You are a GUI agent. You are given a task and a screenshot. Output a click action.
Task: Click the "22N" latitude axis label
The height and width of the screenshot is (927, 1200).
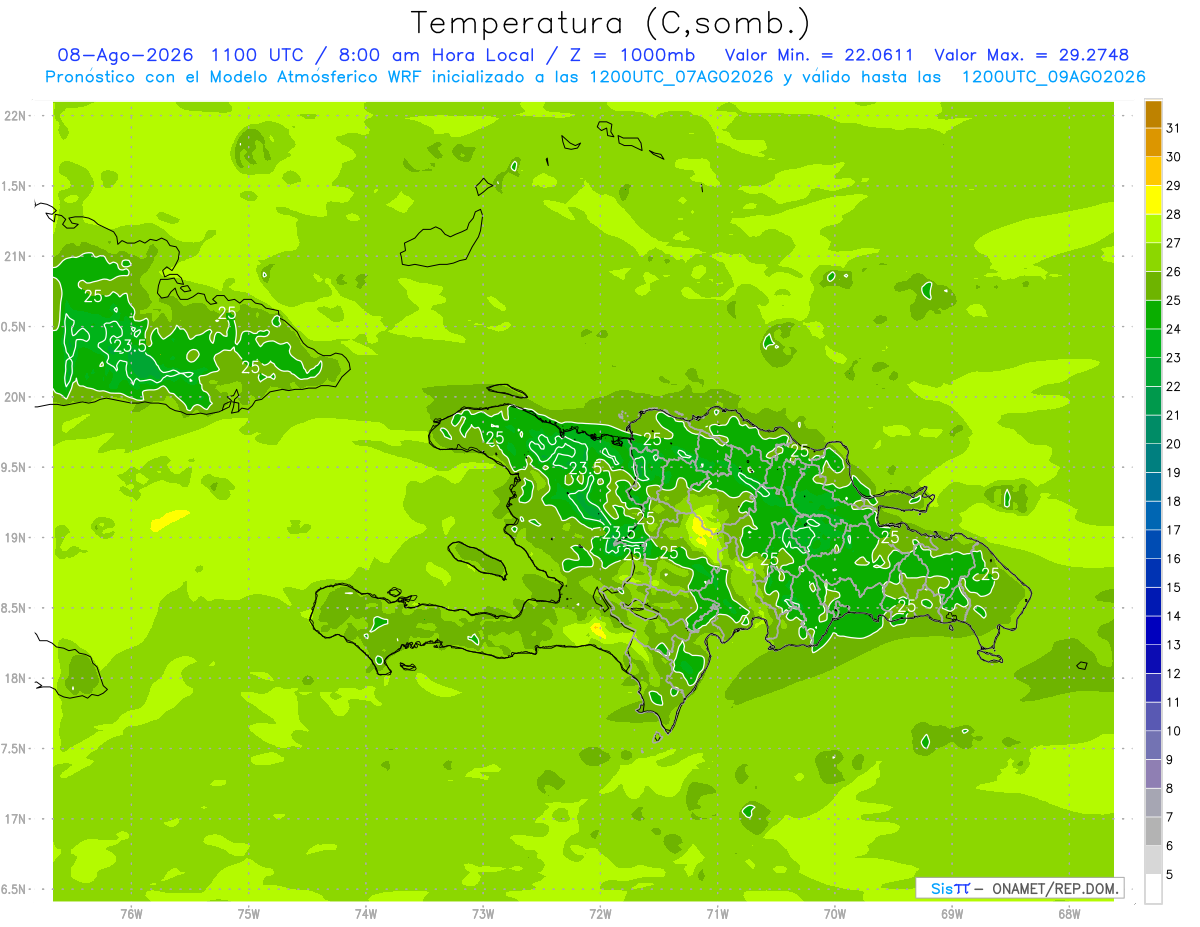click(16, 116)
